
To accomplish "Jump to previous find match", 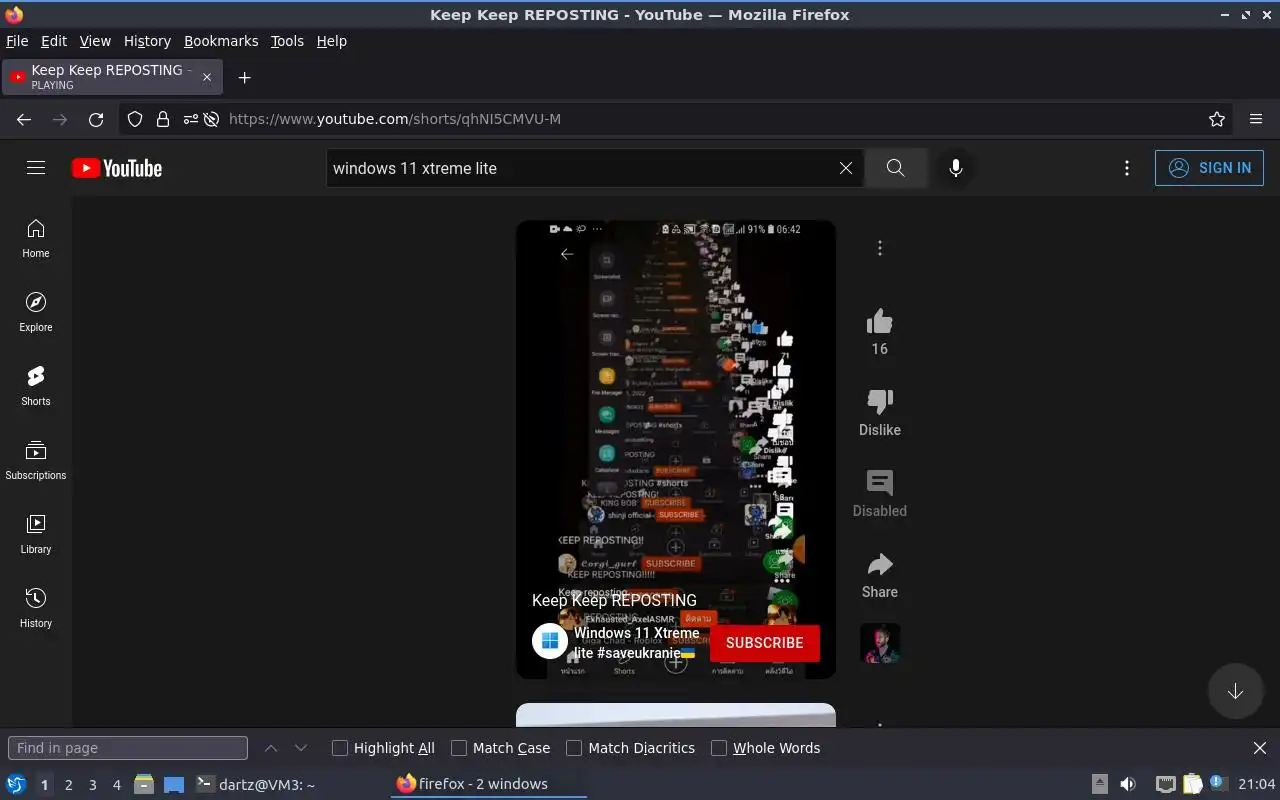I will 271,748.
